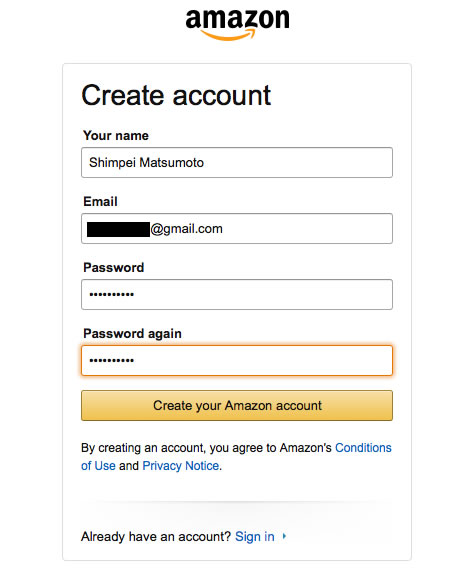The height and width of the screenshot is (577, 457).
Task: Open the Privacy Notice link
Action: click(x=181, y=466)
